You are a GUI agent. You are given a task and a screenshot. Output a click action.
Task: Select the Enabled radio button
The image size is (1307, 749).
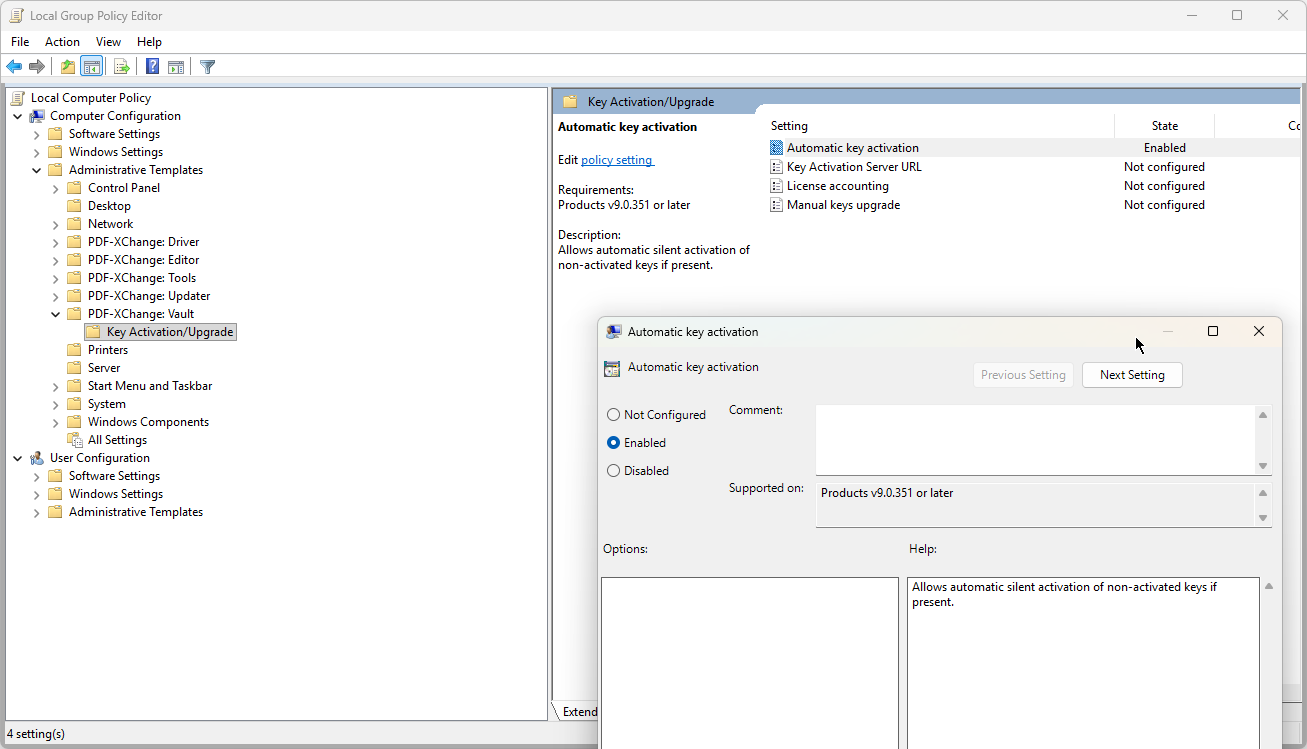point(614,443)
